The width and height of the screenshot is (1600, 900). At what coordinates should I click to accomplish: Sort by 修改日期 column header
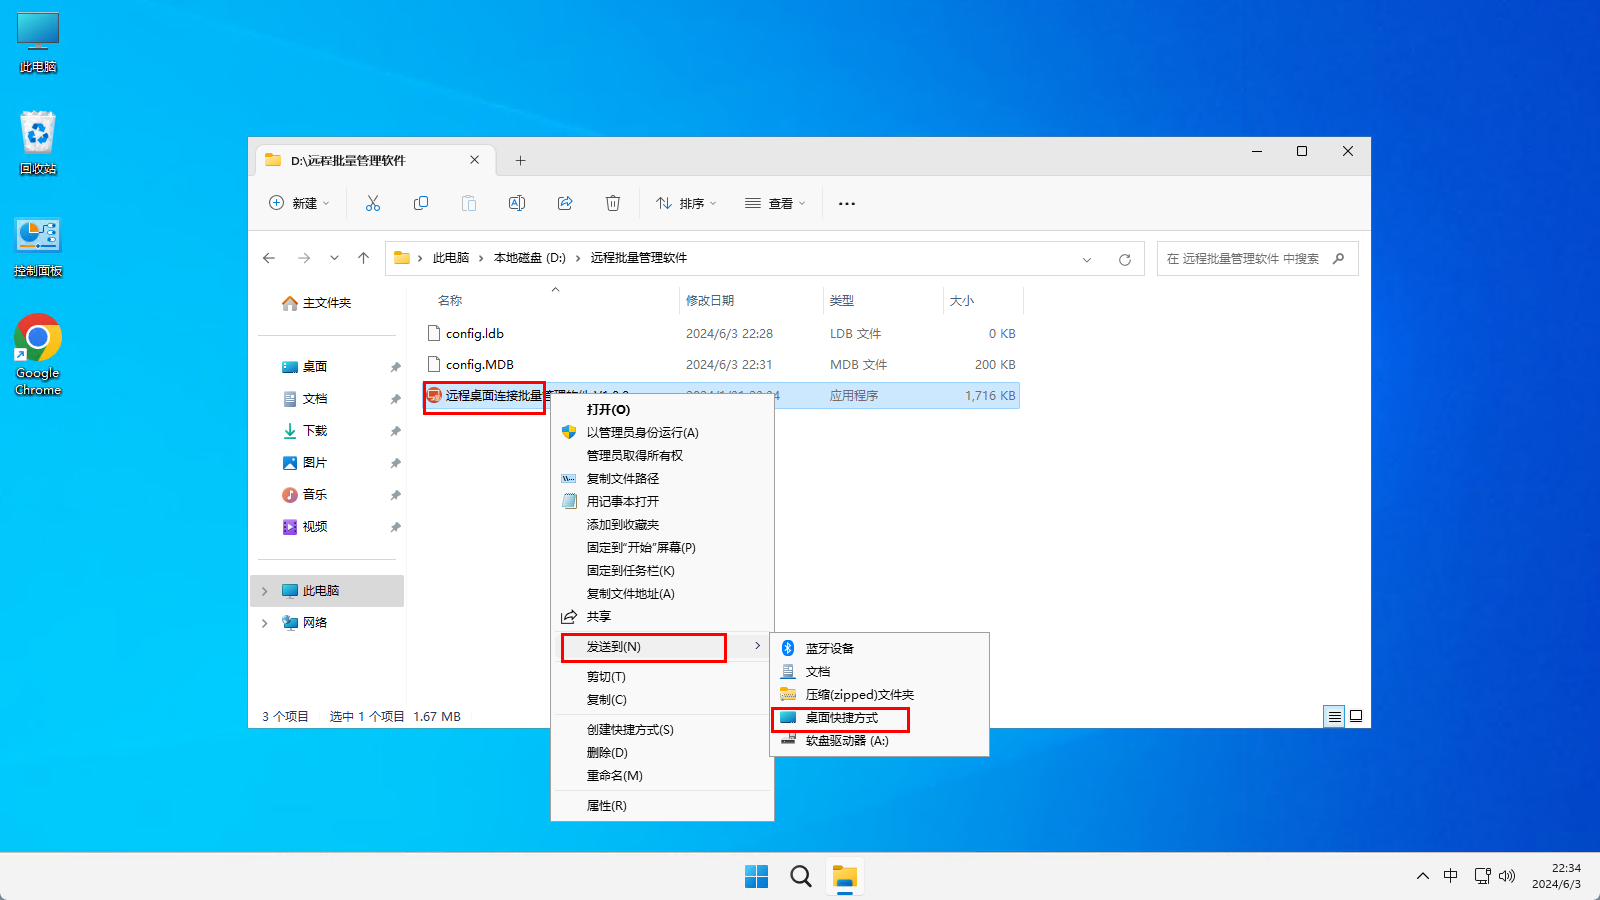(750, 300)
